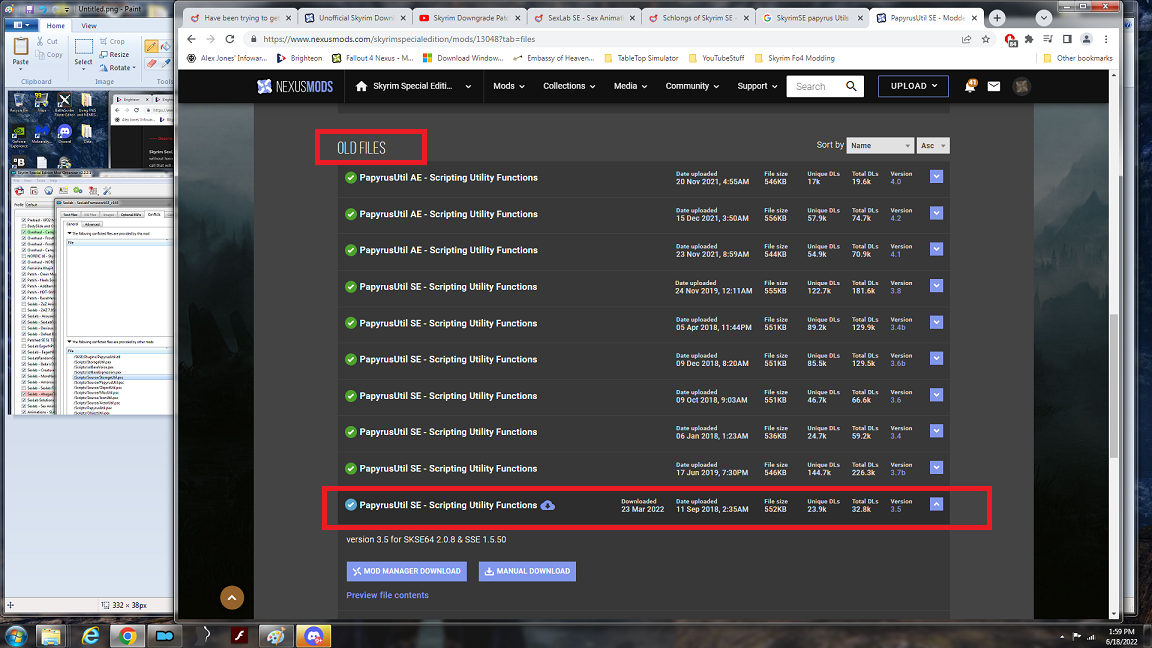Open Discord from the taskbar

(314, 636)
